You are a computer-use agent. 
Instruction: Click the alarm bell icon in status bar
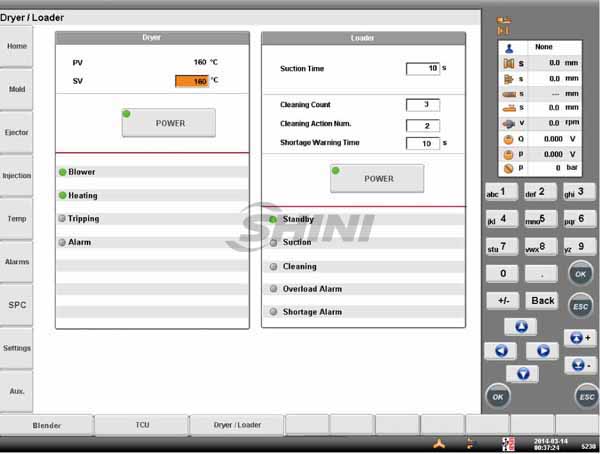point(438,443)
